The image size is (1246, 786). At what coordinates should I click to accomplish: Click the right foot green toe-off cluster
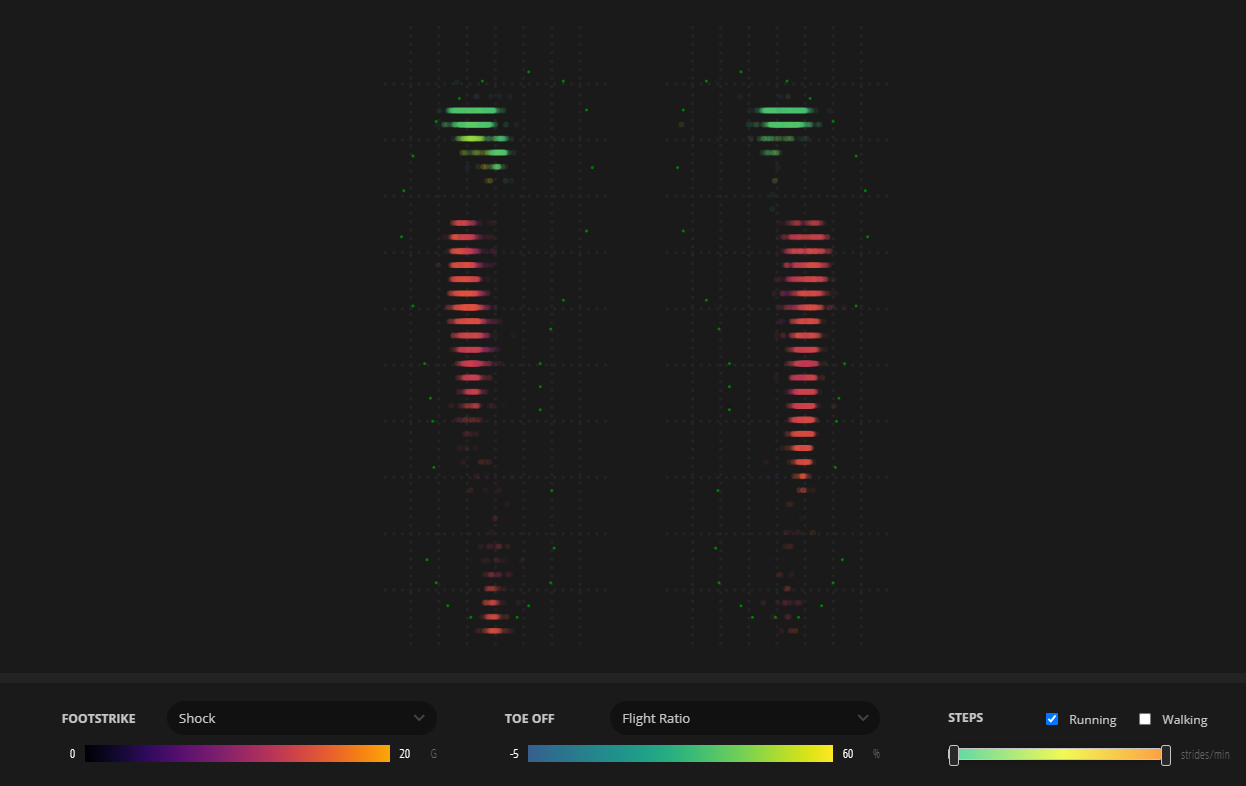(x=785, y=118)
